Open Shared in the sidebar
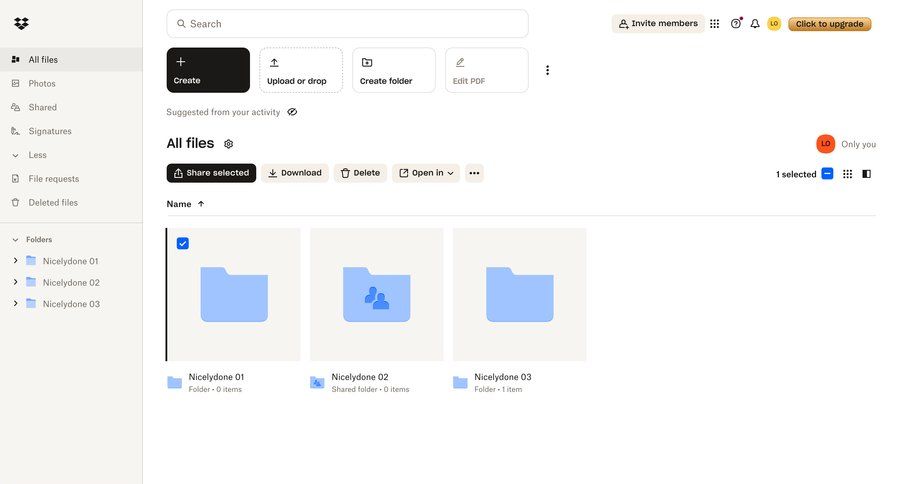This screenshot has width=900, height=484. pos(71,107)
